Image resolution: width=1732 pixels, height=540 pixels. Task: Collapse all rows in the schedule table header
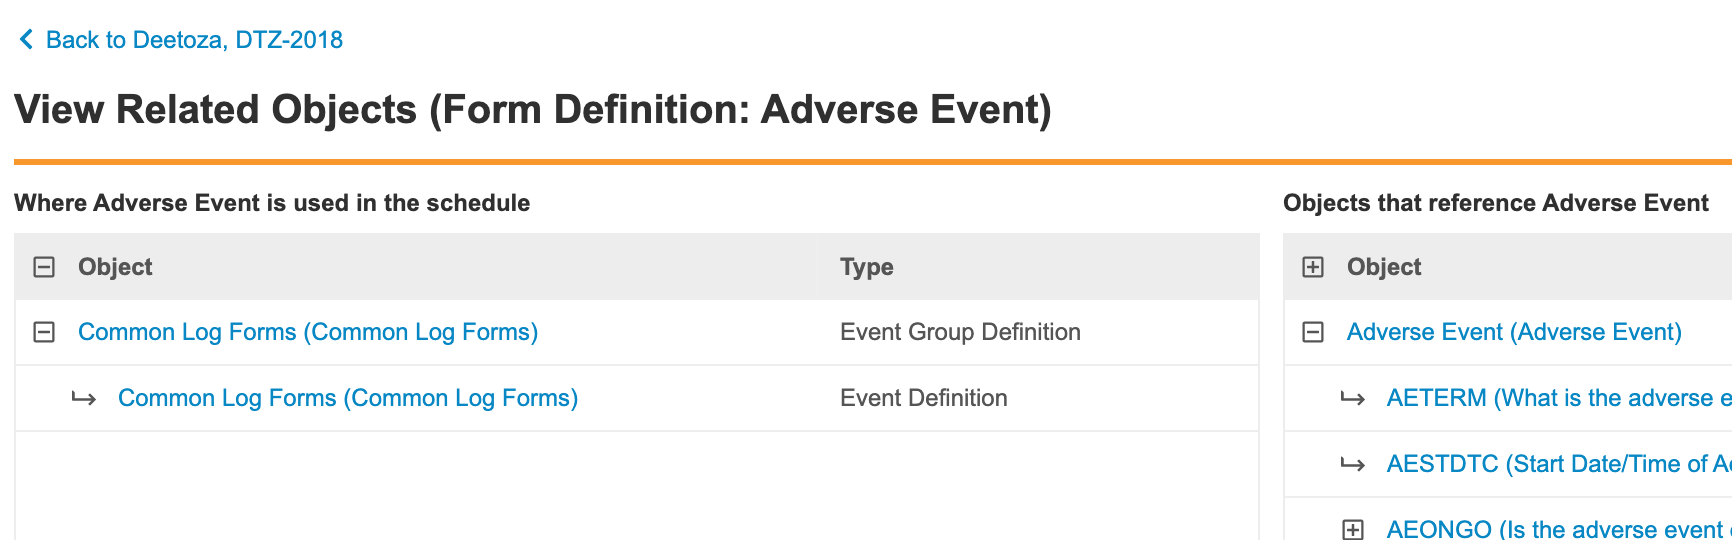[44, 267]
